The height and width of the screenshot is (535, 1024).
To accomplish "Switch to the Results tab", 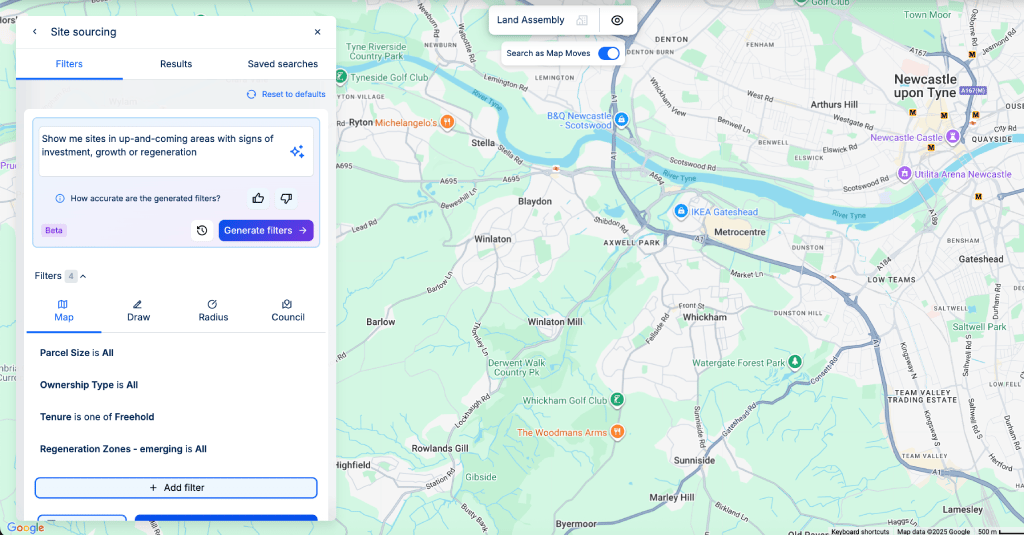I will 176,64.
